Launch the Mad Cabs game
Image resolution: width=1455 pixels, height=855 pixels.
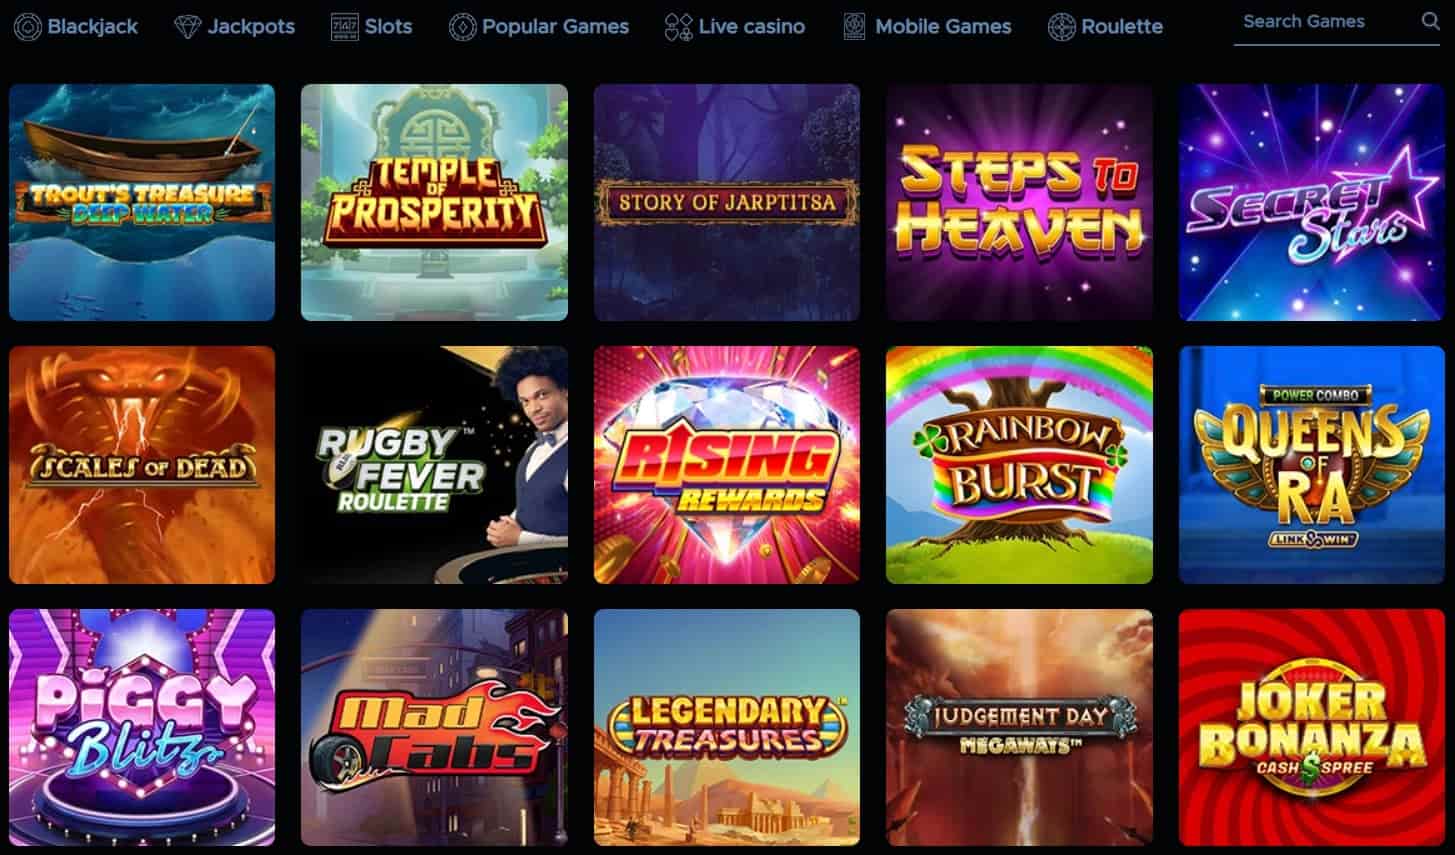coord(434,728)
